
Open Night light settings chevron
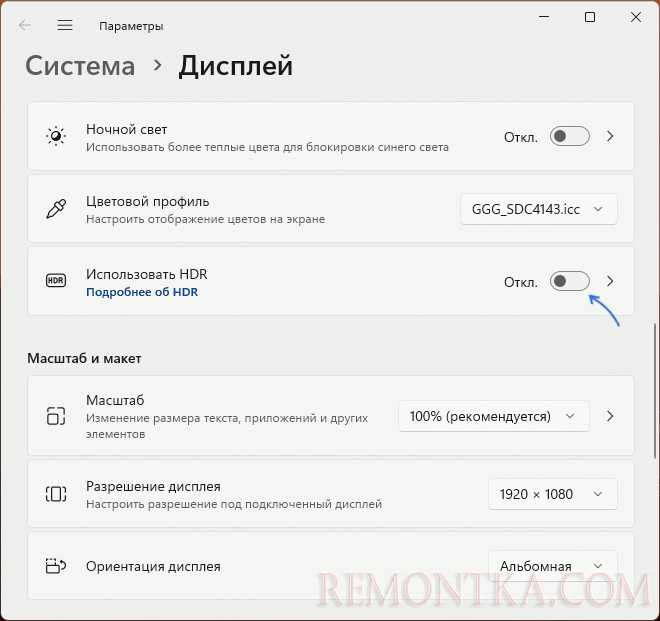[x=610, y=136]
